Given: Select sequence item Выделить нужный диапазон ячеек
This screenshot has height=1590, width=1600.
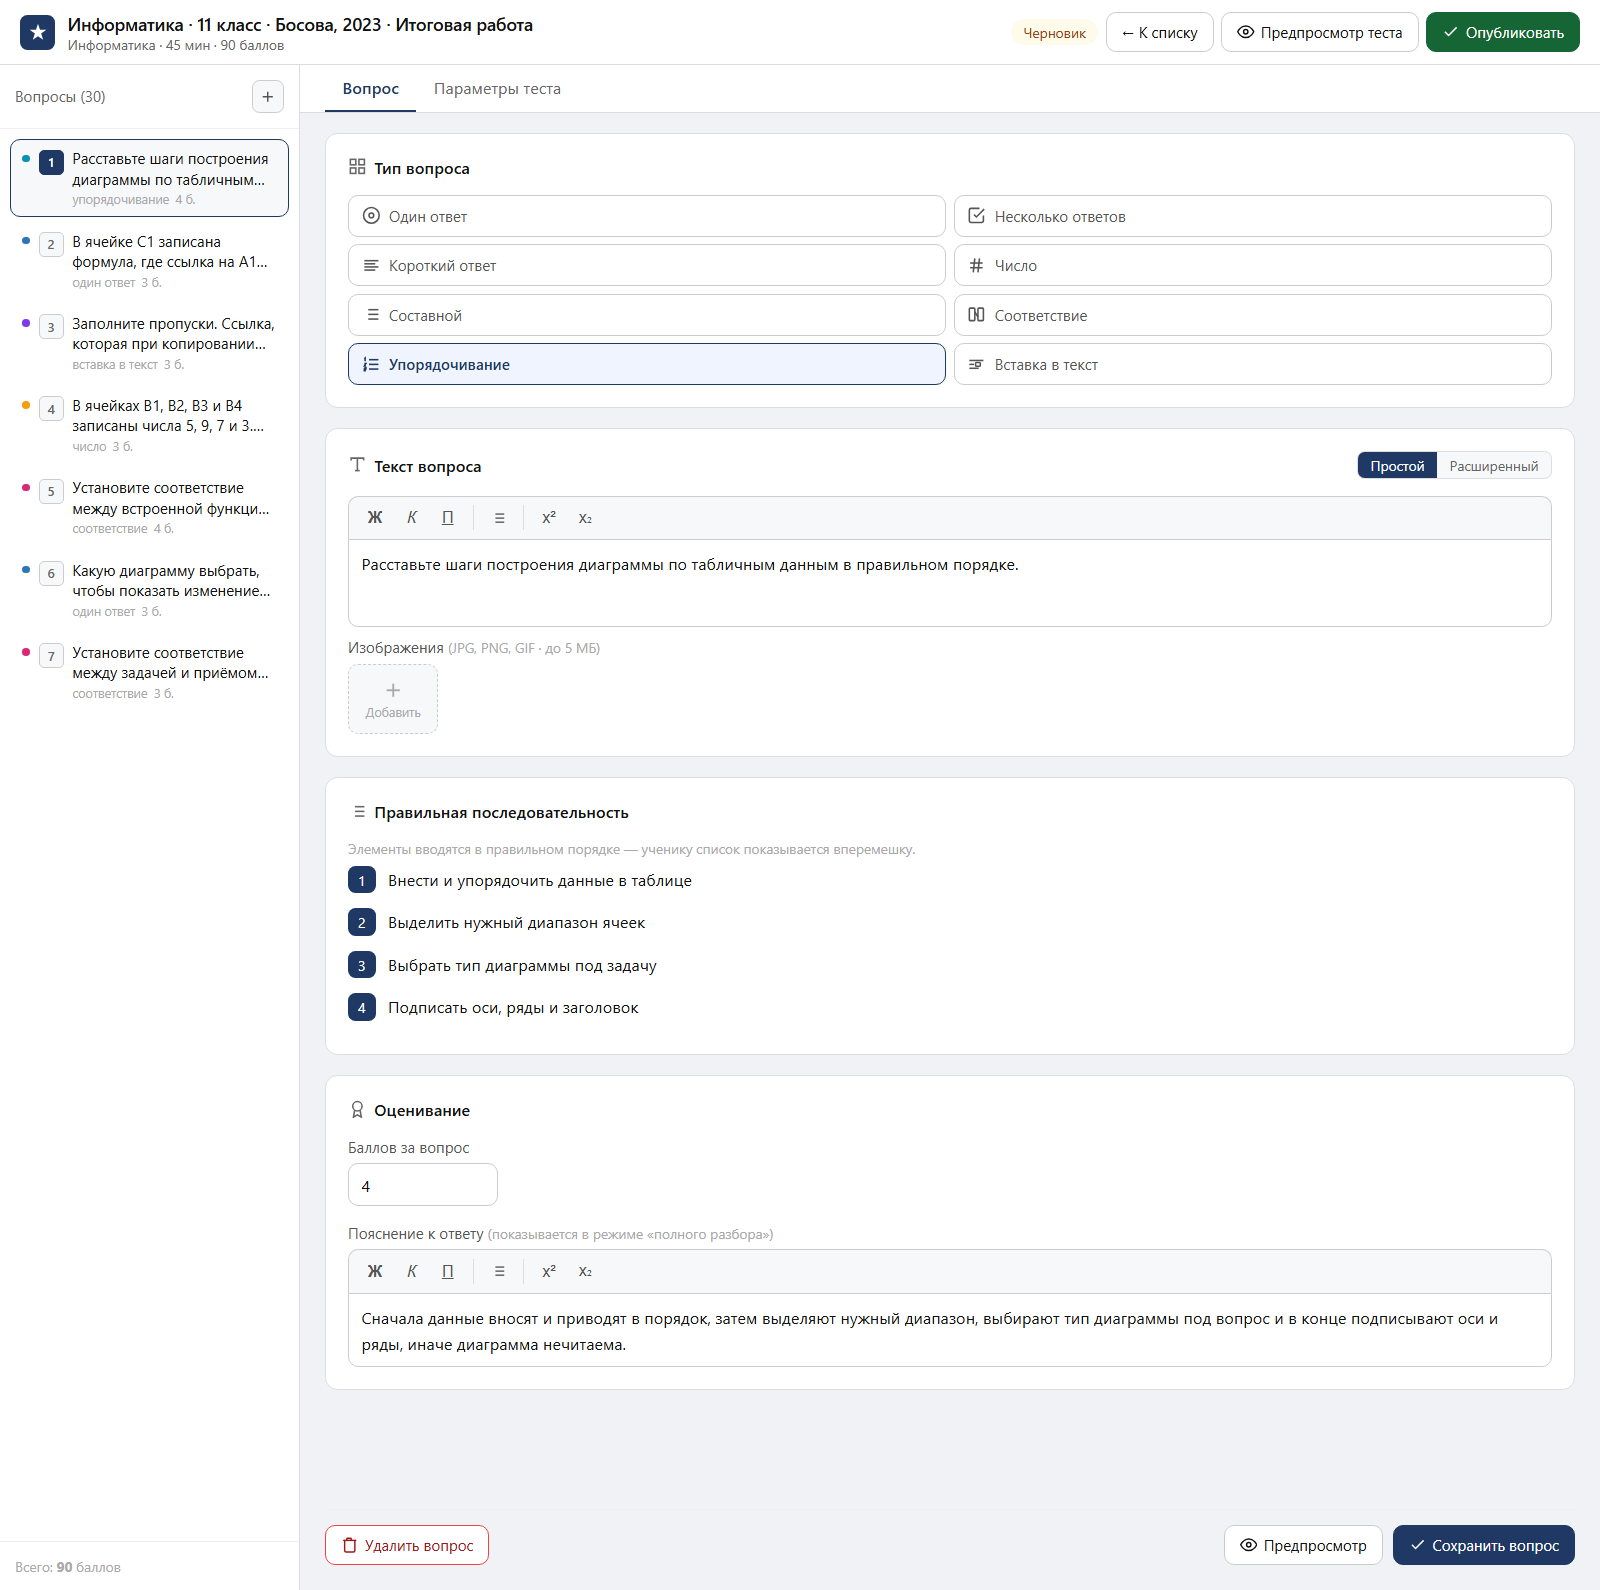Looking at the screenshot, I should tap(516, 923).
